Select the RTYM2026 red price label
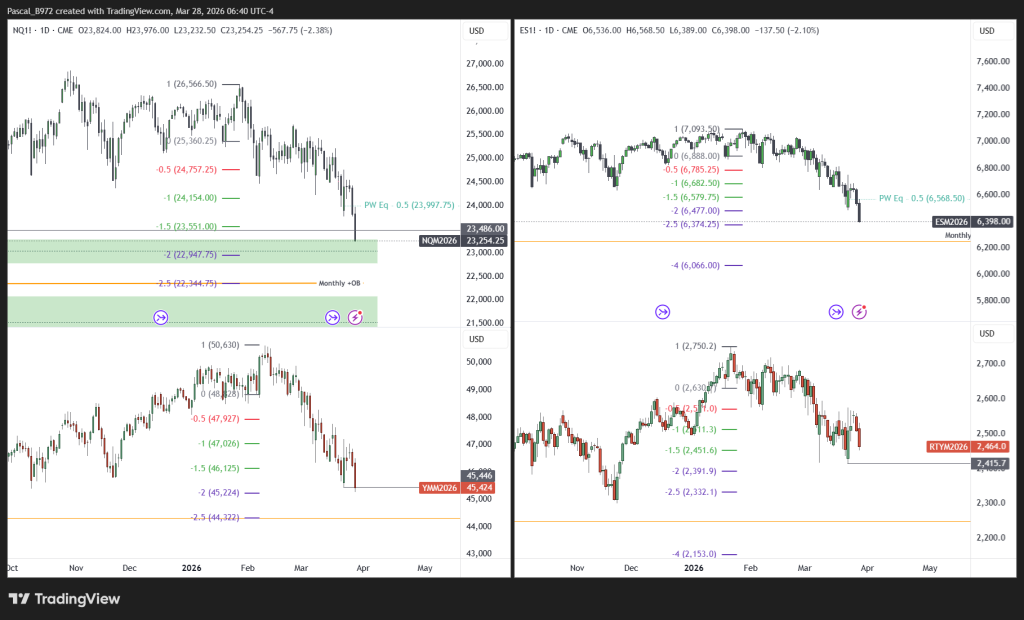The height and width of the screenshot is (620, 1024). [948, 446]
